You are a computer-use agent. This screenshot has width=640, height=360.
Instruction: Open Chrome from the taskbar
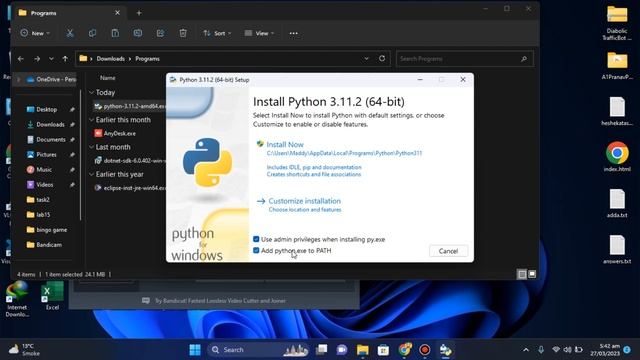[404, 350]
